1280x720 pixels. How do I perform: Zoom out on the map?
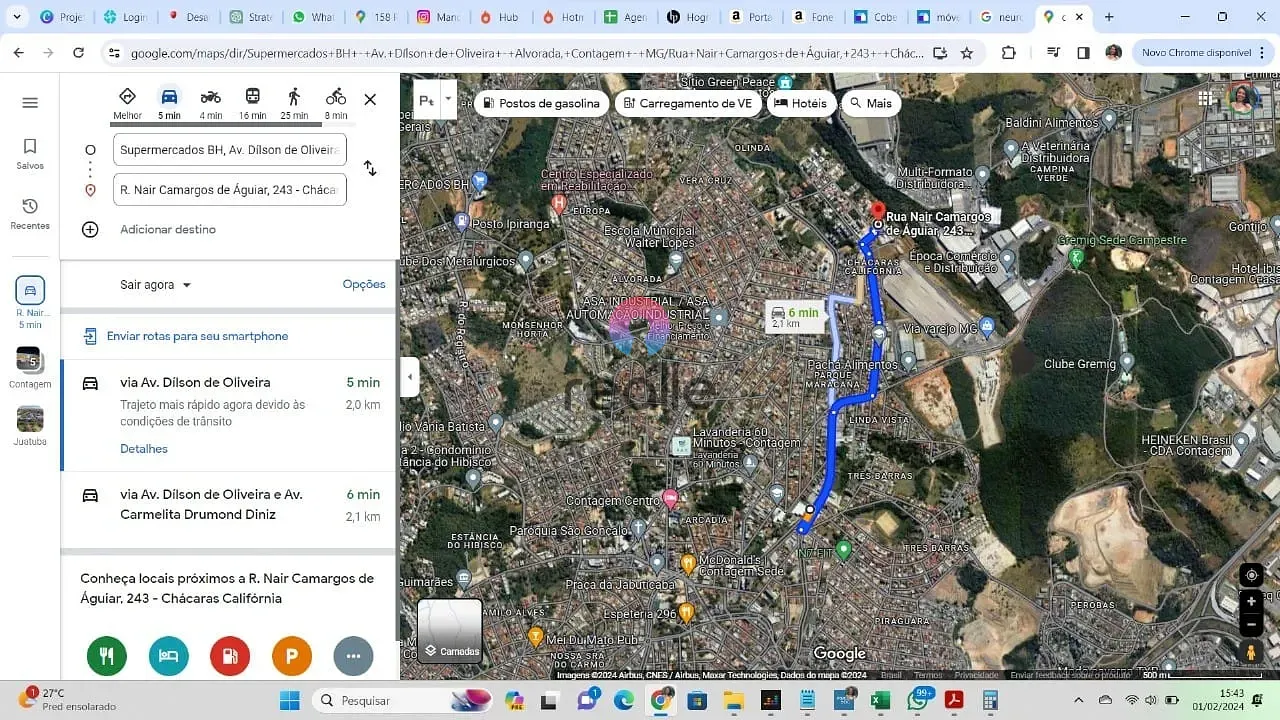[x=1251, y=624]
